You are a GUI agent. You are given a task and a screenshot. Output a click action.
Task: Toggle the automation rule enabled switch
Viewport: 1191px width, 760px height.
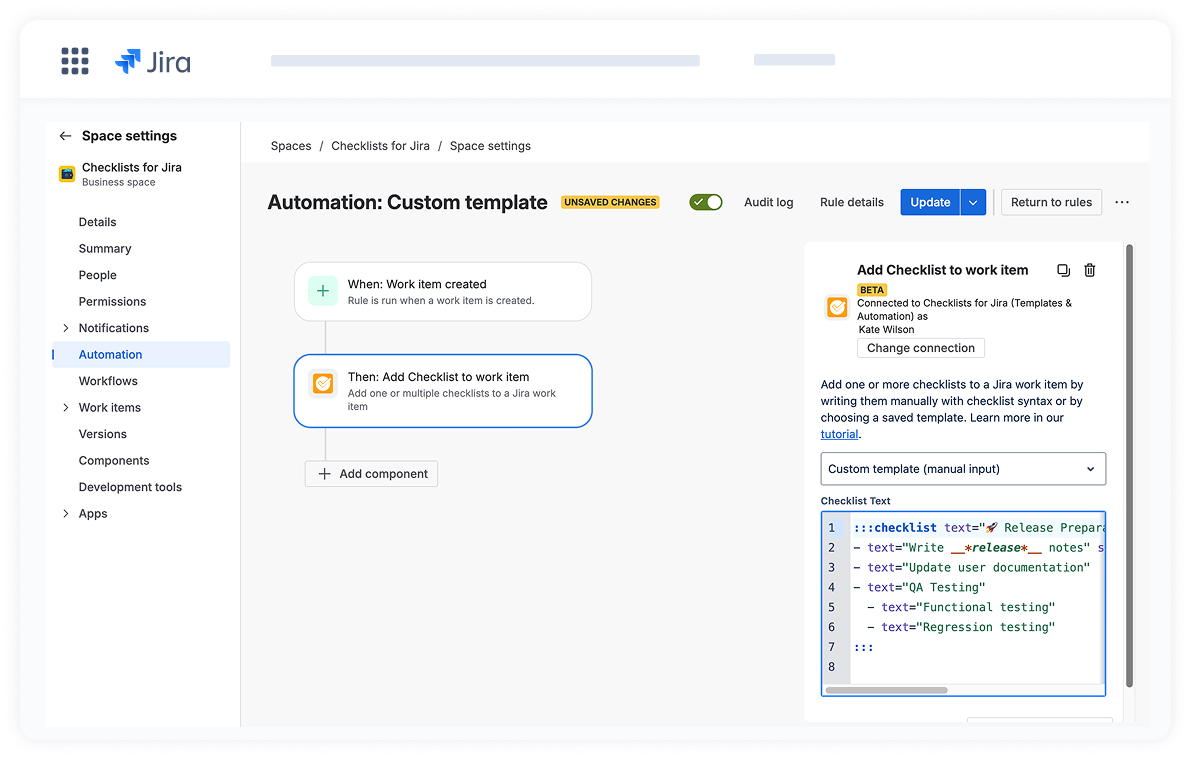[706, 202]
